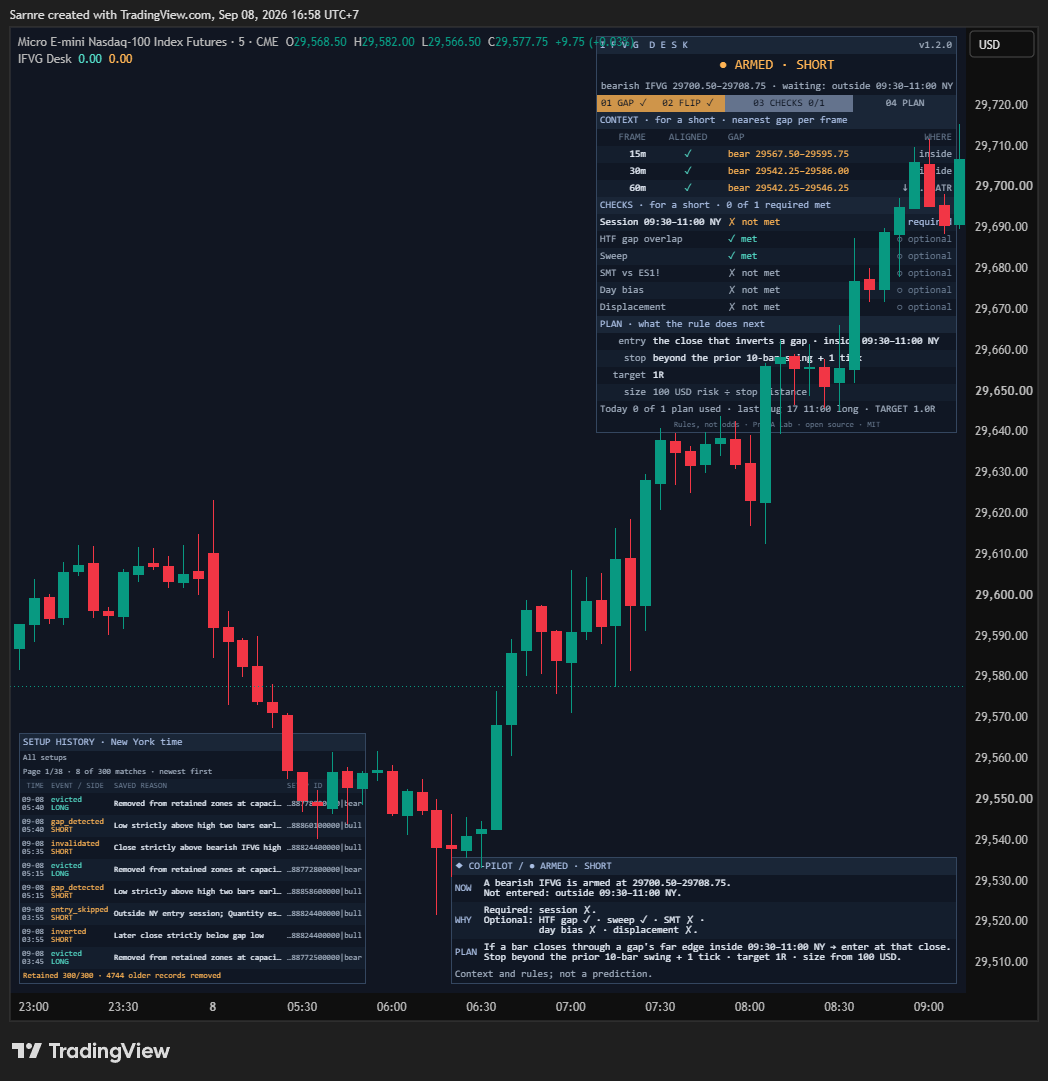Click the 'target 1R' plan row
Viewport: 1048px width, 1081px height.
pos(776,375)
